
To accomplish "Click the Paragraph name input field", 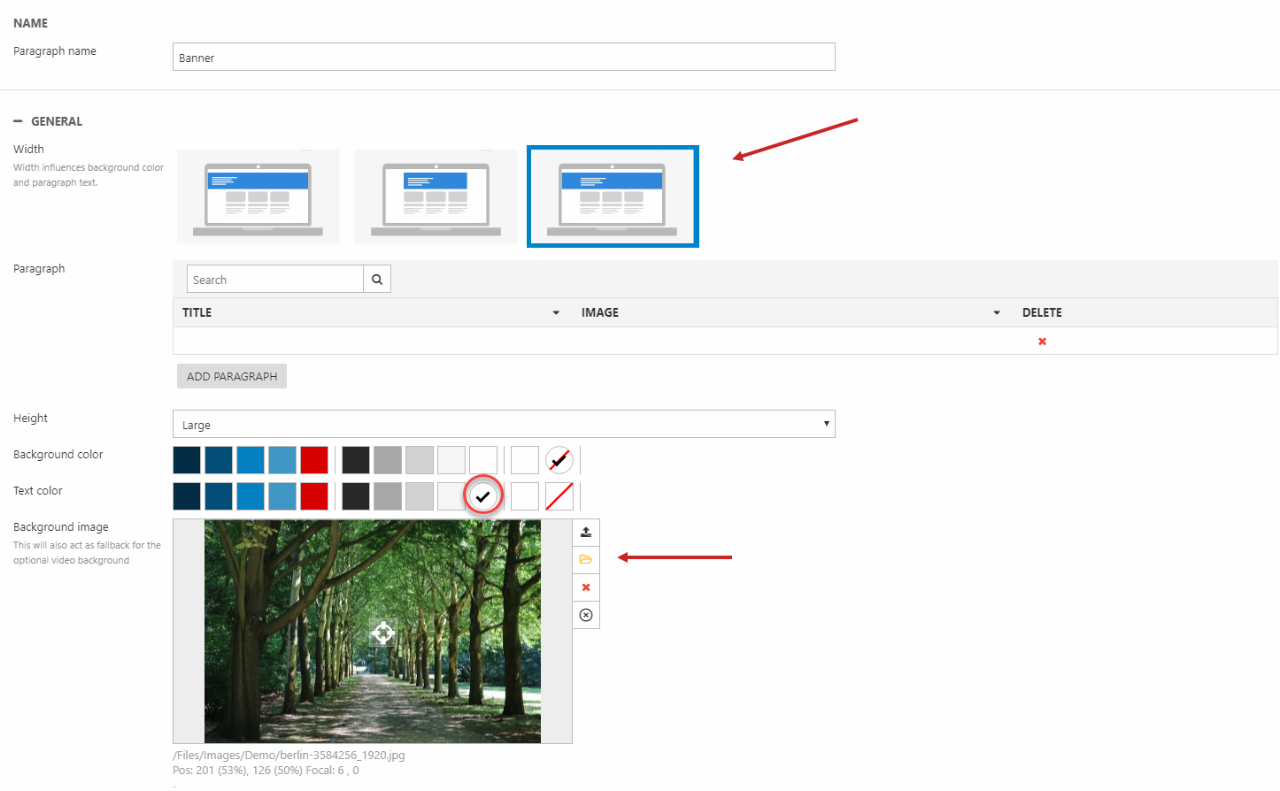I will pos(504,57).
